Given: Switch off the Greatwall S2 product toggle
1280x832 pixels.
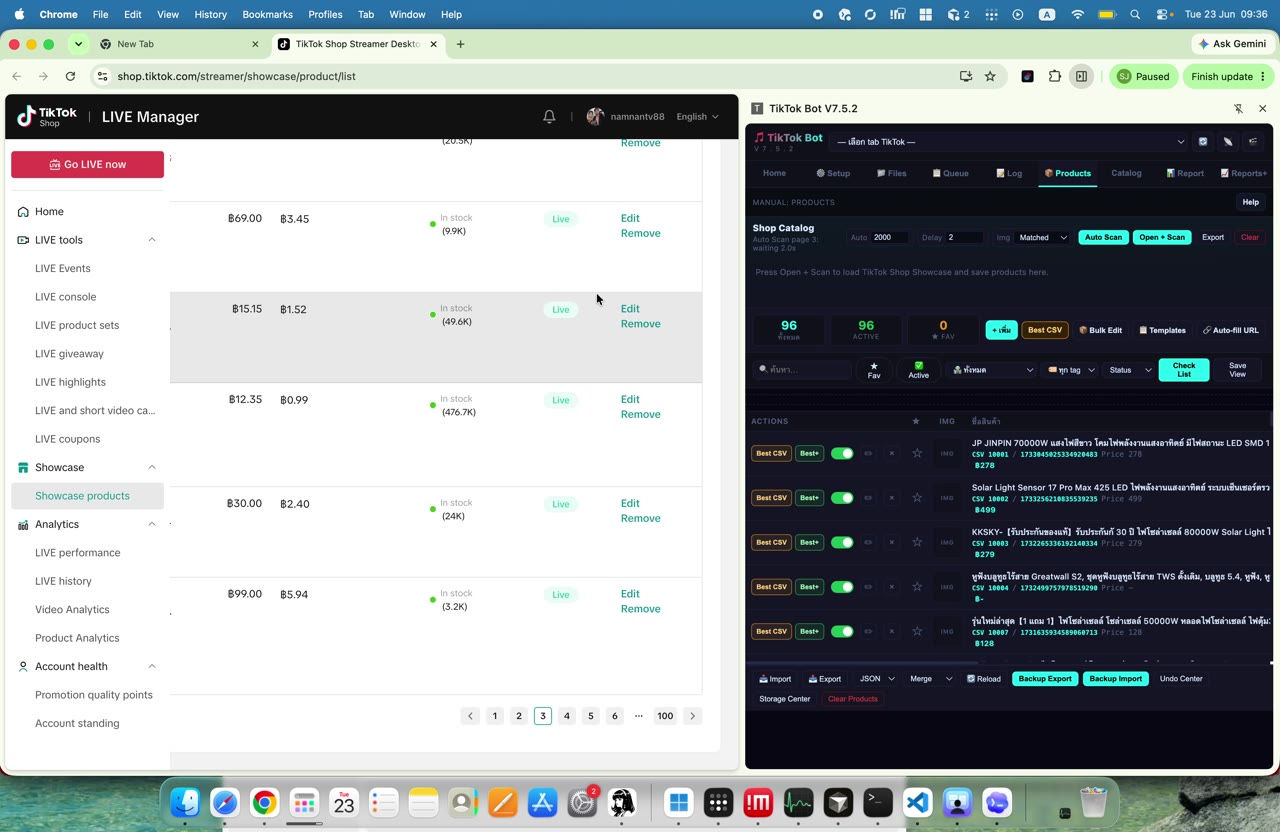Looking at the screenshot, I should point(842,587).
